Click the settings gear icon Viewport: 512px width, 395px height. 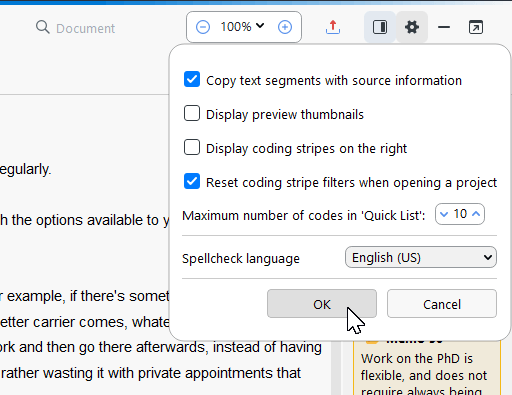(x=412, y=27)
